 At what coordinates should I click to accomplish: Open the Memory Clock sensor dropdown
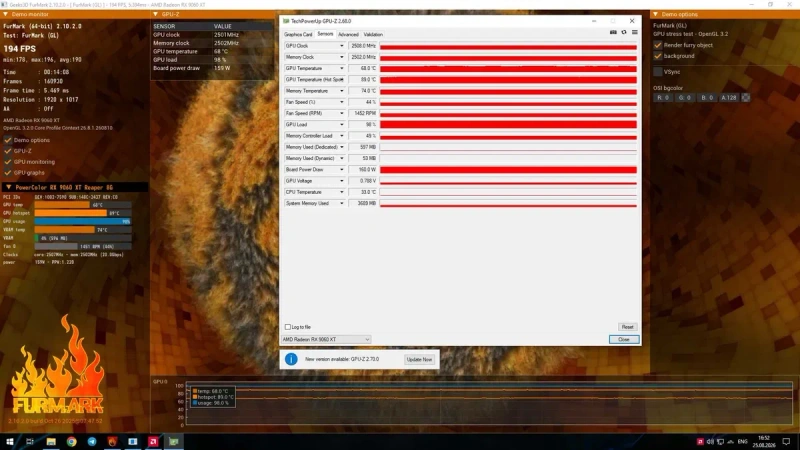coord(341,57)
